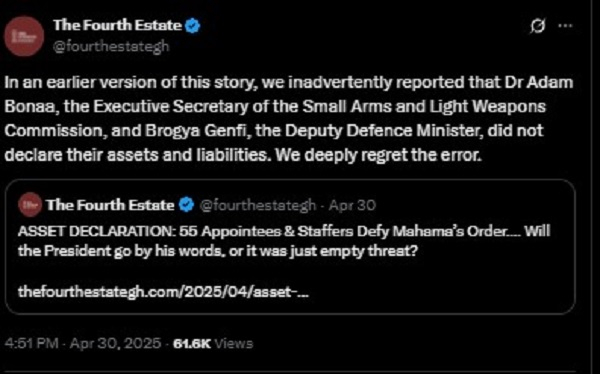Open quoted tweet's The Fourth Estate name
Image resolution: width=600 pixels, height=374 pixels.
[x=110, y=205]
